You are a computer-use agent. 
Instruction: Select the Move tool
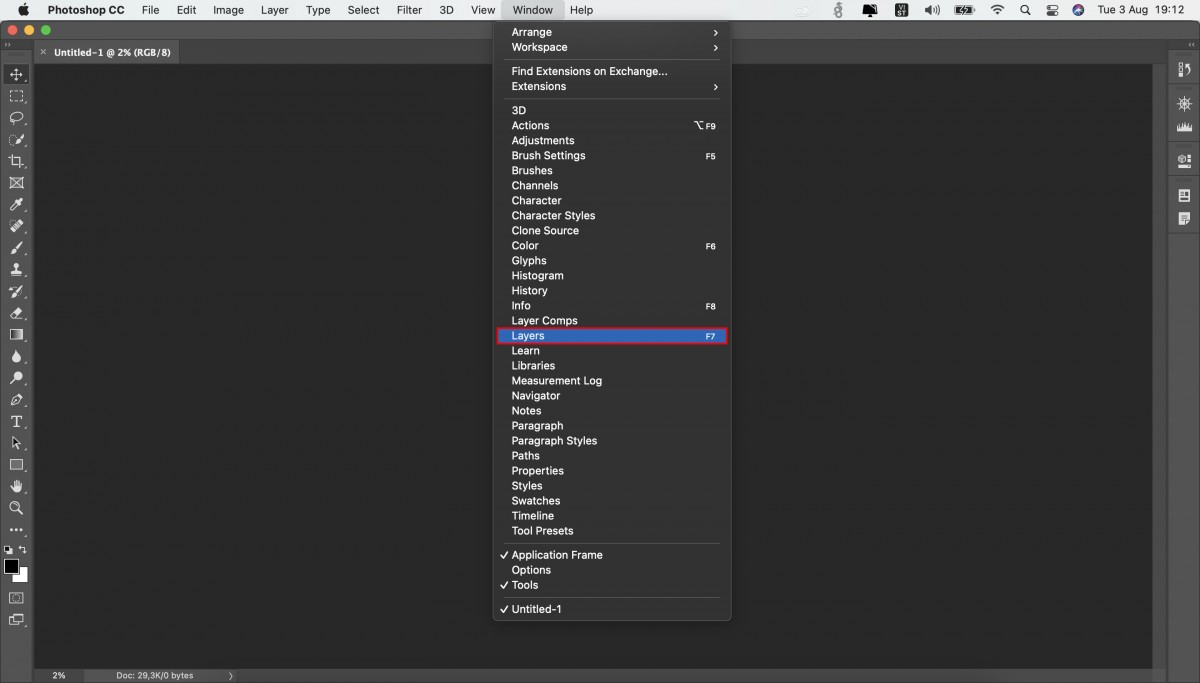16,75
